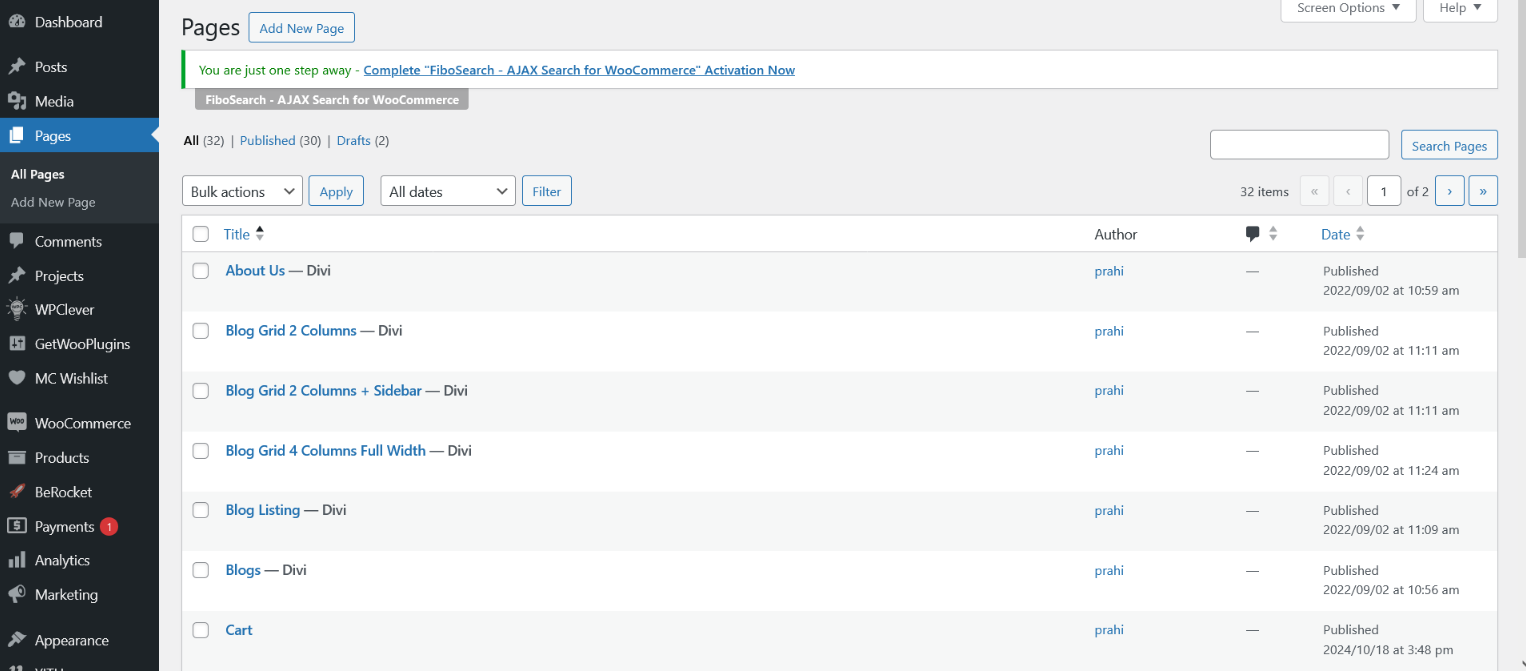Expand the Screen Options panel

(x=1348, y=9)
